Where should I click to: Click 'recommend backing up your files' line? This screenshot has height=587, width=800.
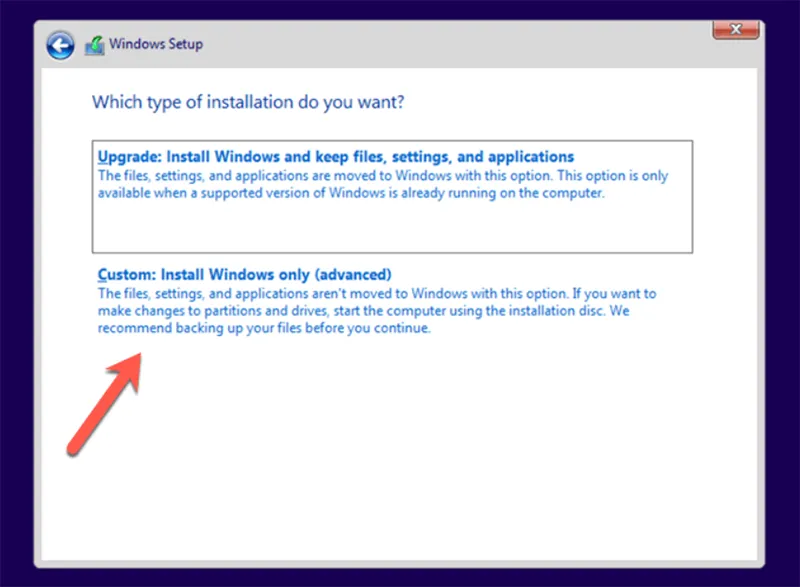264,329
